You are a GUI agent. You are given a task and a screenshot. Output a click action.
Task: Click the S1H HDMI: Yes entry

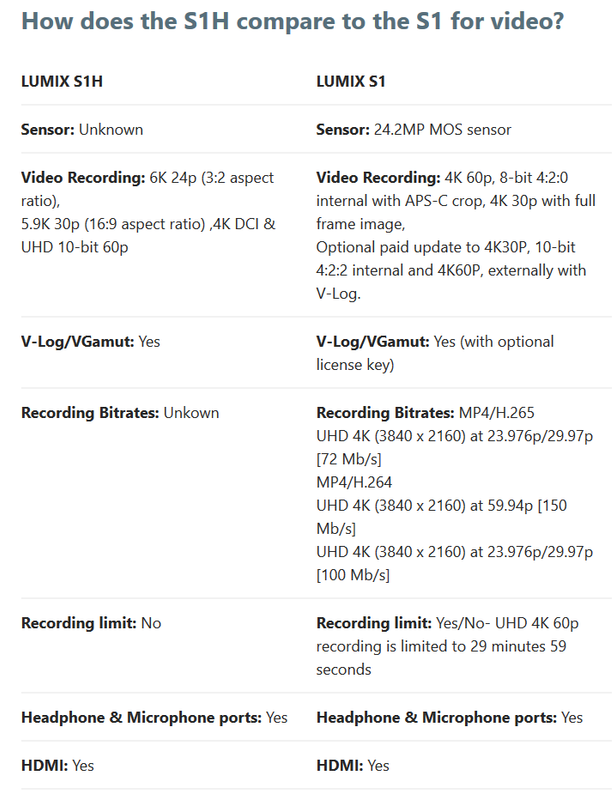[58, 766]
